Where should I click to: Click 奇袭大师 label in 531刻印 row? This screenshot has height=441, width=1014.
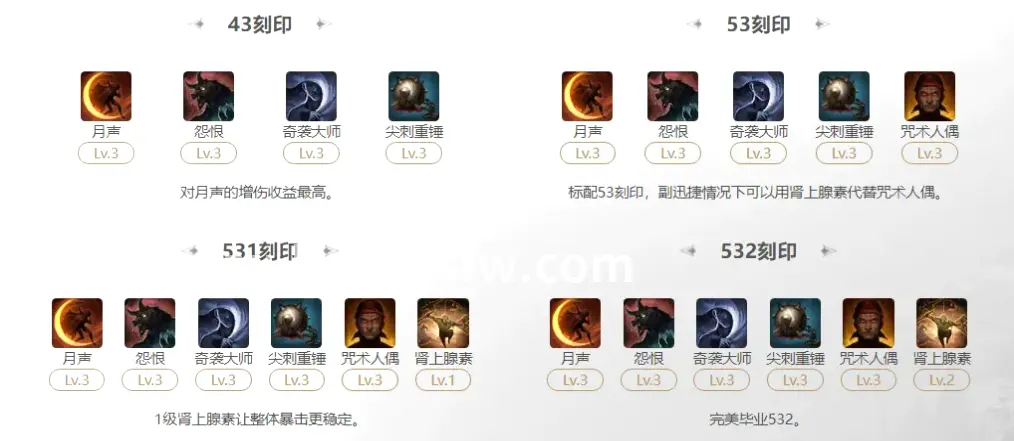coord(223,358)
